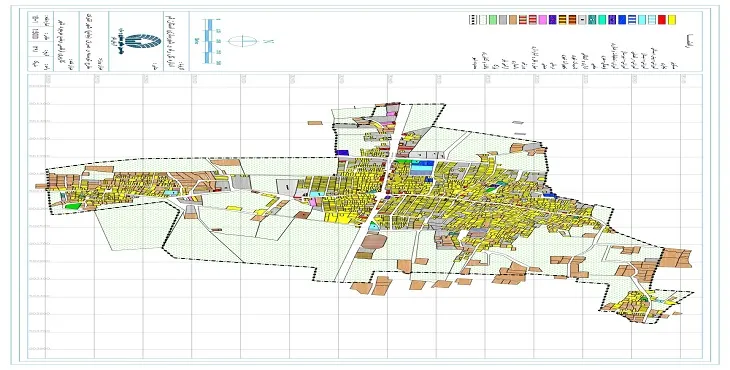Select the tan brown legend swatch
This screenshot has width=730, height=370.
point(513,20)
